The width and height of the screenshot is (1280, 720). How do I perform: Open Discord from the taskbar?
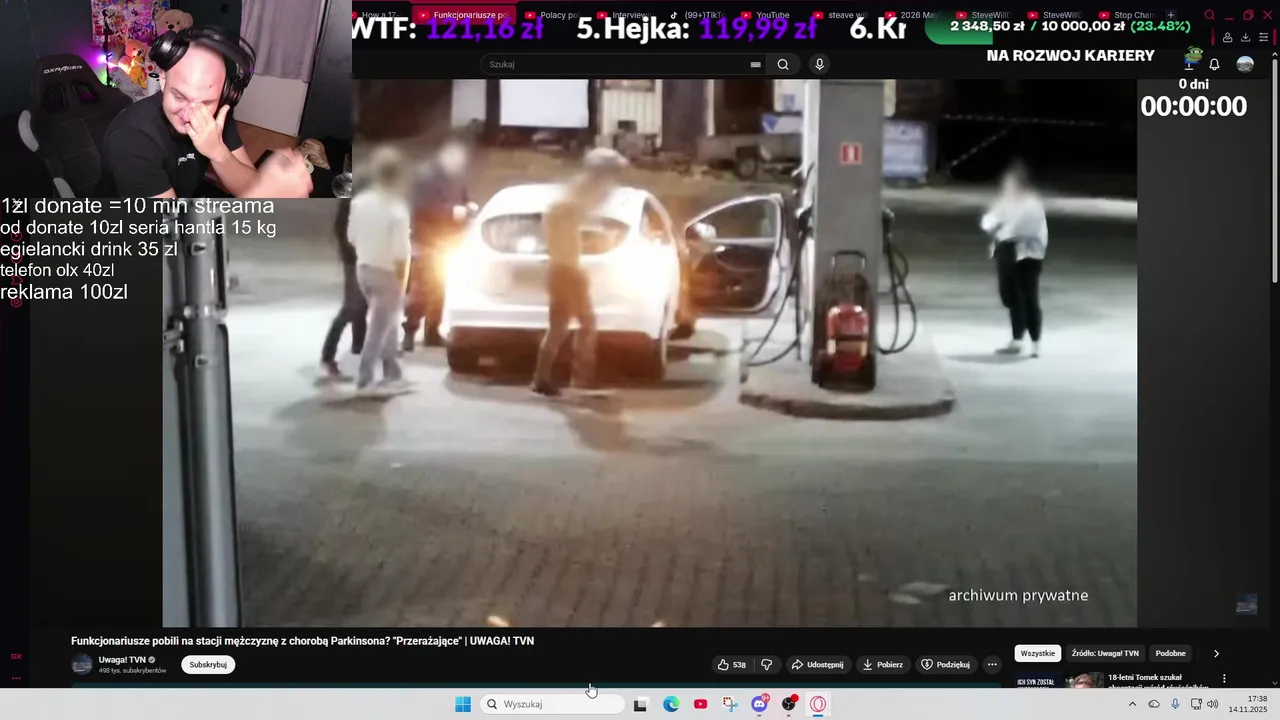[759, 704]
